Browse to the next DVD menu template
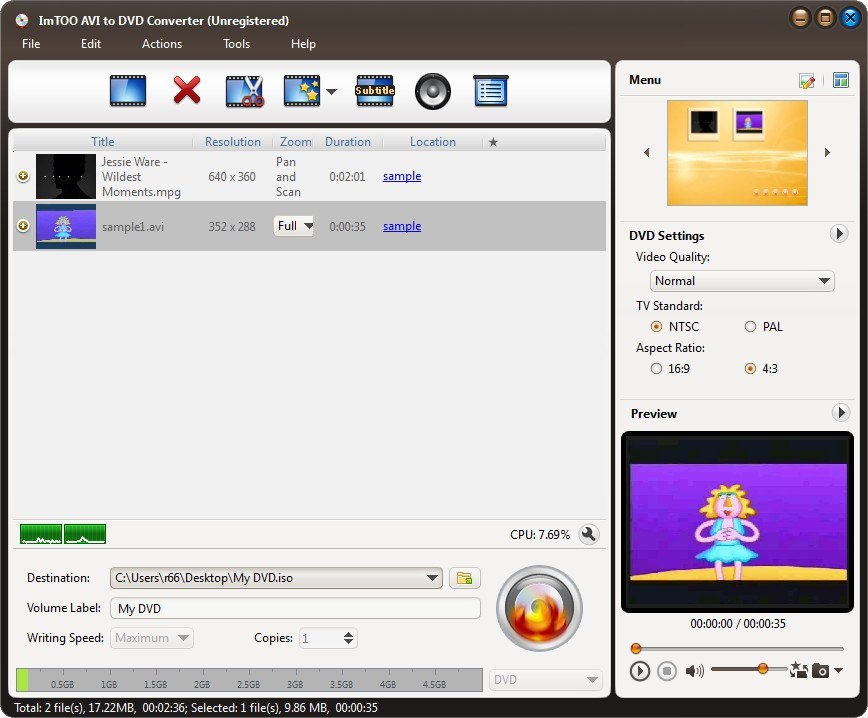This screenshot has width=868, height=718. coord(827,153)
